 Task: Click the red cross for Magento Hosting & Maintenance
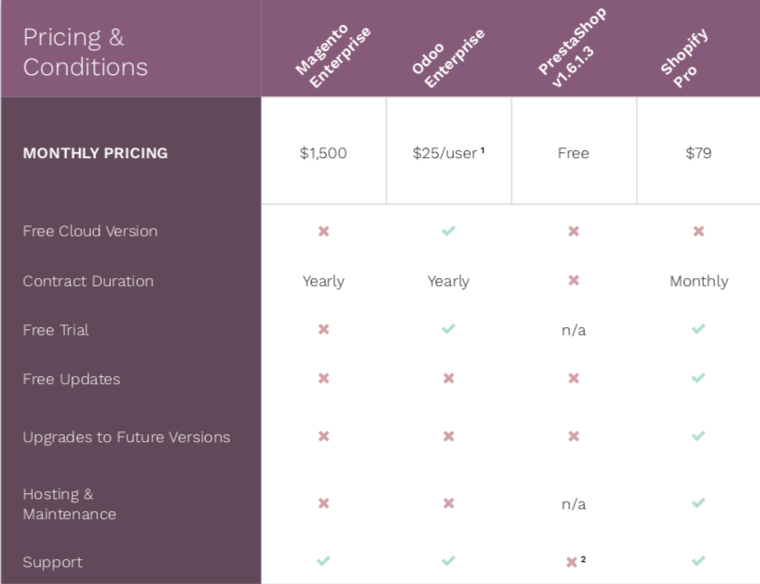pos(323,503)
